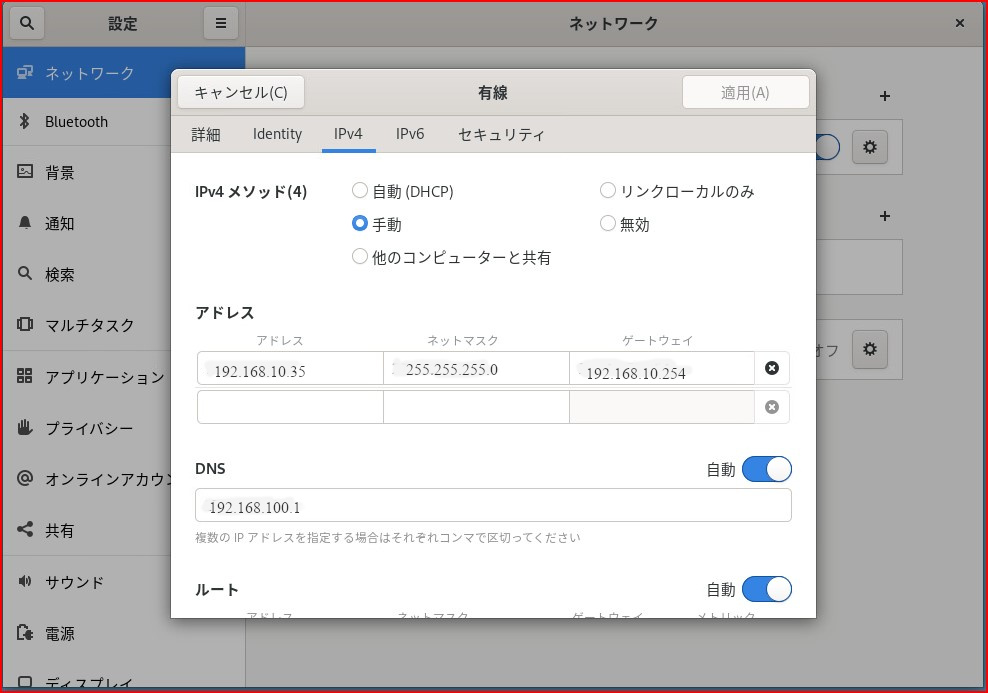Open Multitasking (マルチタスク) settings
Screen dimensions: 988x693
click(86, 325)
